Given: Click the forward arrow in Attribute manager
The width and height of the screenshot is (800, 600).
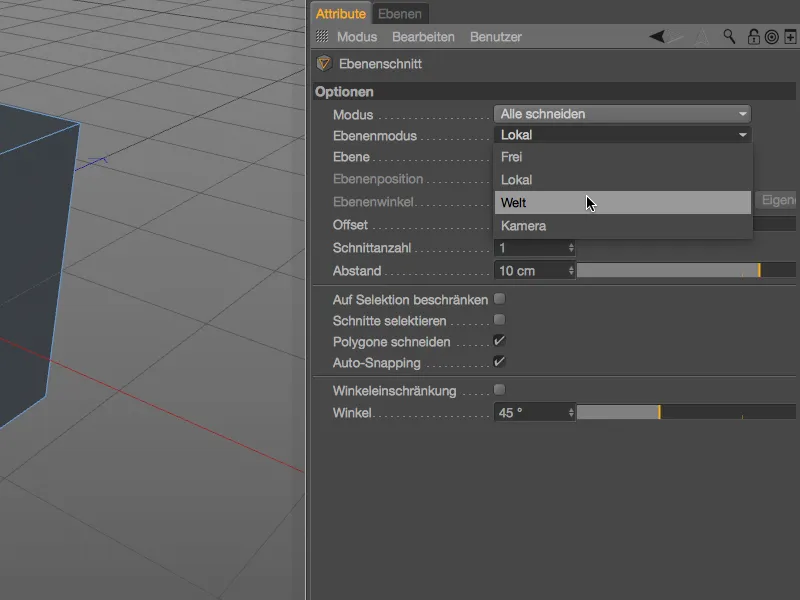Looking at the screenshot, I should [x=675, y=37].
